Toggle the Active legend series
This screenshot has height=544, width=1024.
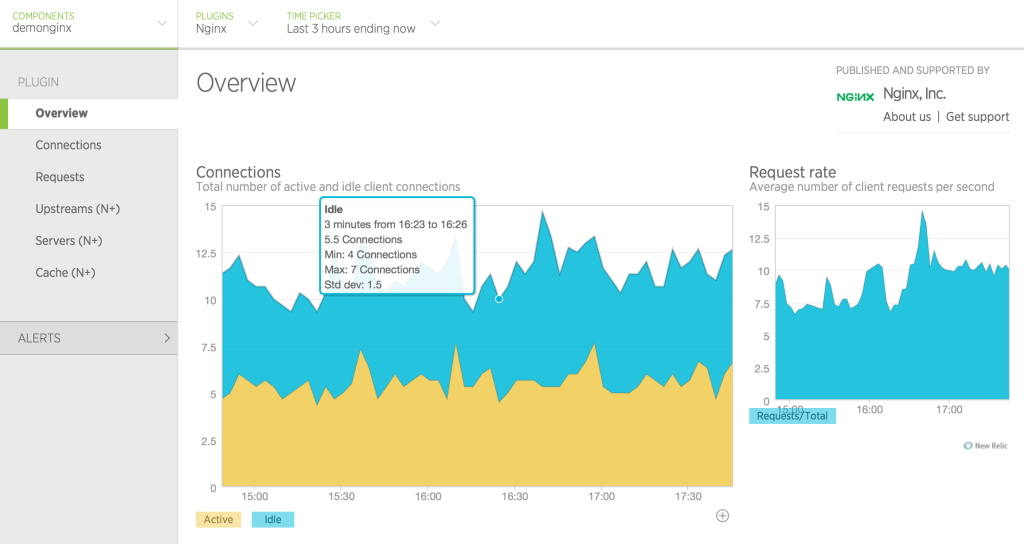[x=218, y=520]
